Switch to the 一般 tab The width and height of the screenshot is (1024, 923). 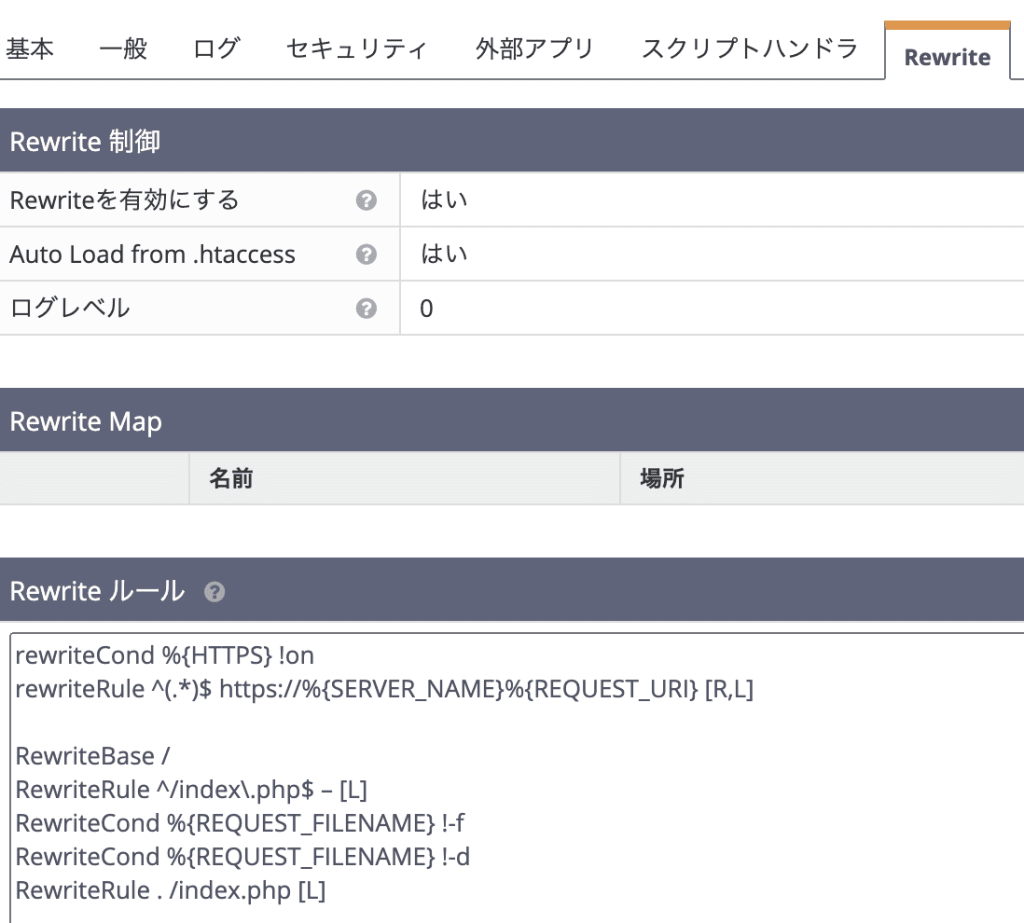click(x=123, y=49)
